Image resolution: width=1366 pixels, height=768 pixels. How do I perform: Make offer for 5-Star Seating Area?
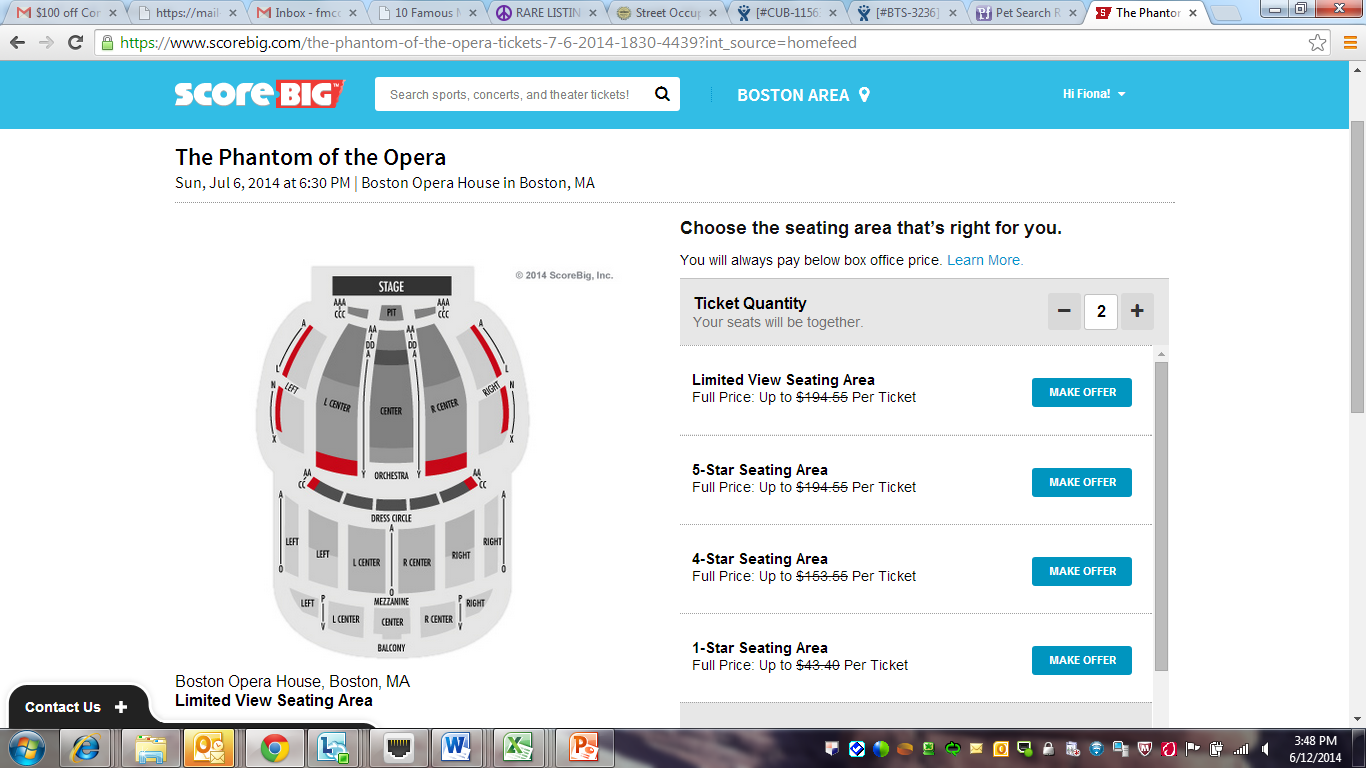pyautogui.click(x=1082, y=482)
